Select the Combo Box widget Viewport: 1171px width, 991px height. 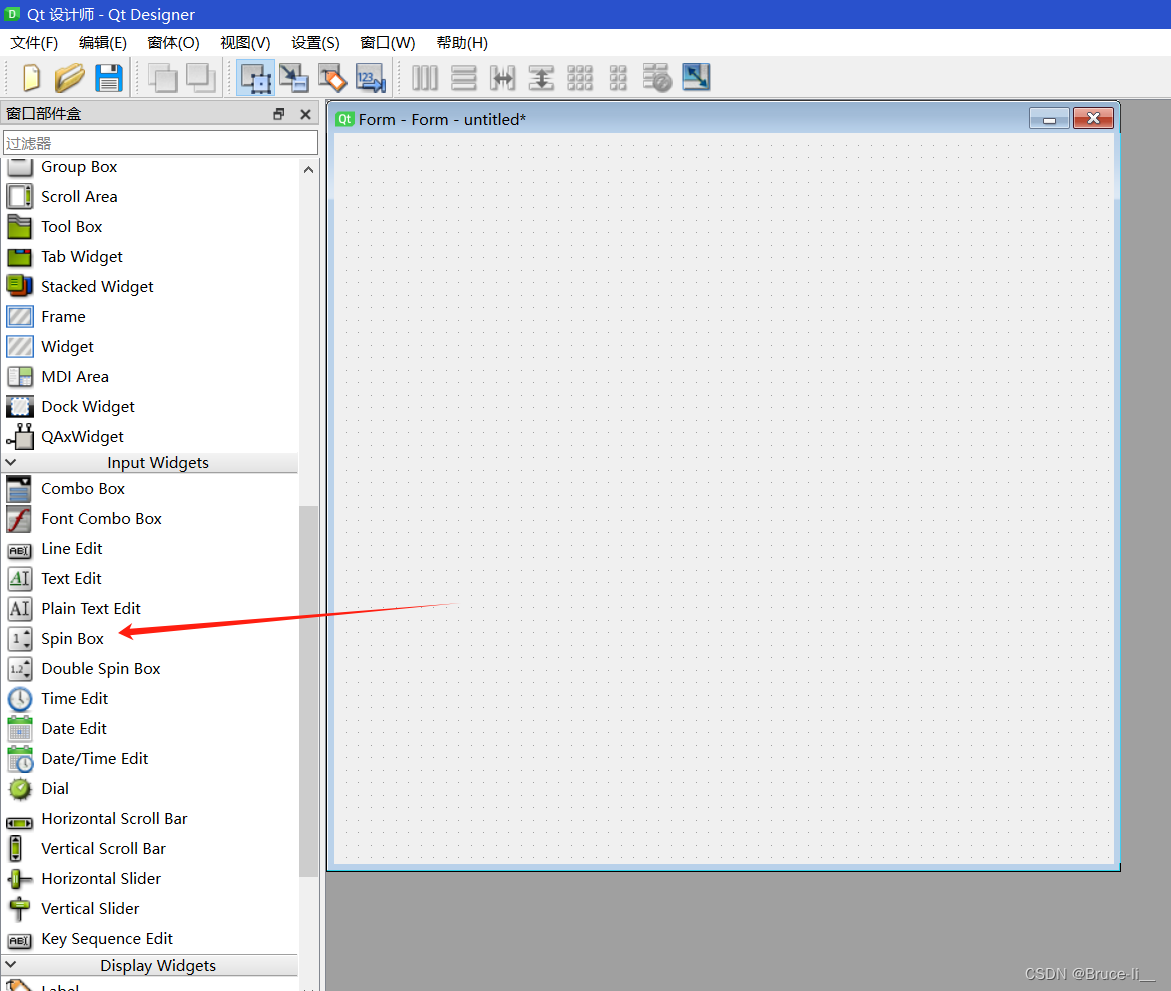click(150, 488)
